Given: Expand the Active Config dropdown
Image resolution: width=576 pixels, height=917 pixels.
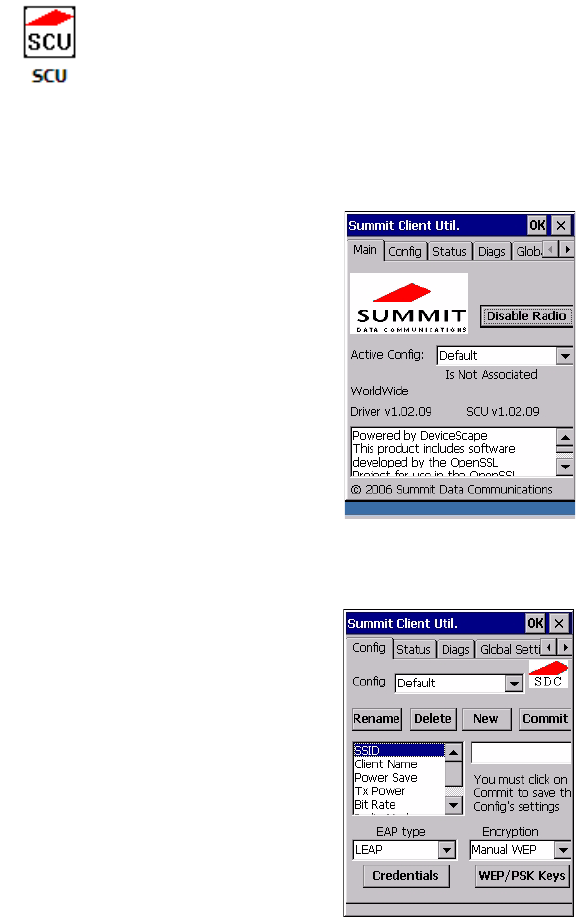Looking at the screenshot, I should (564, 356).
